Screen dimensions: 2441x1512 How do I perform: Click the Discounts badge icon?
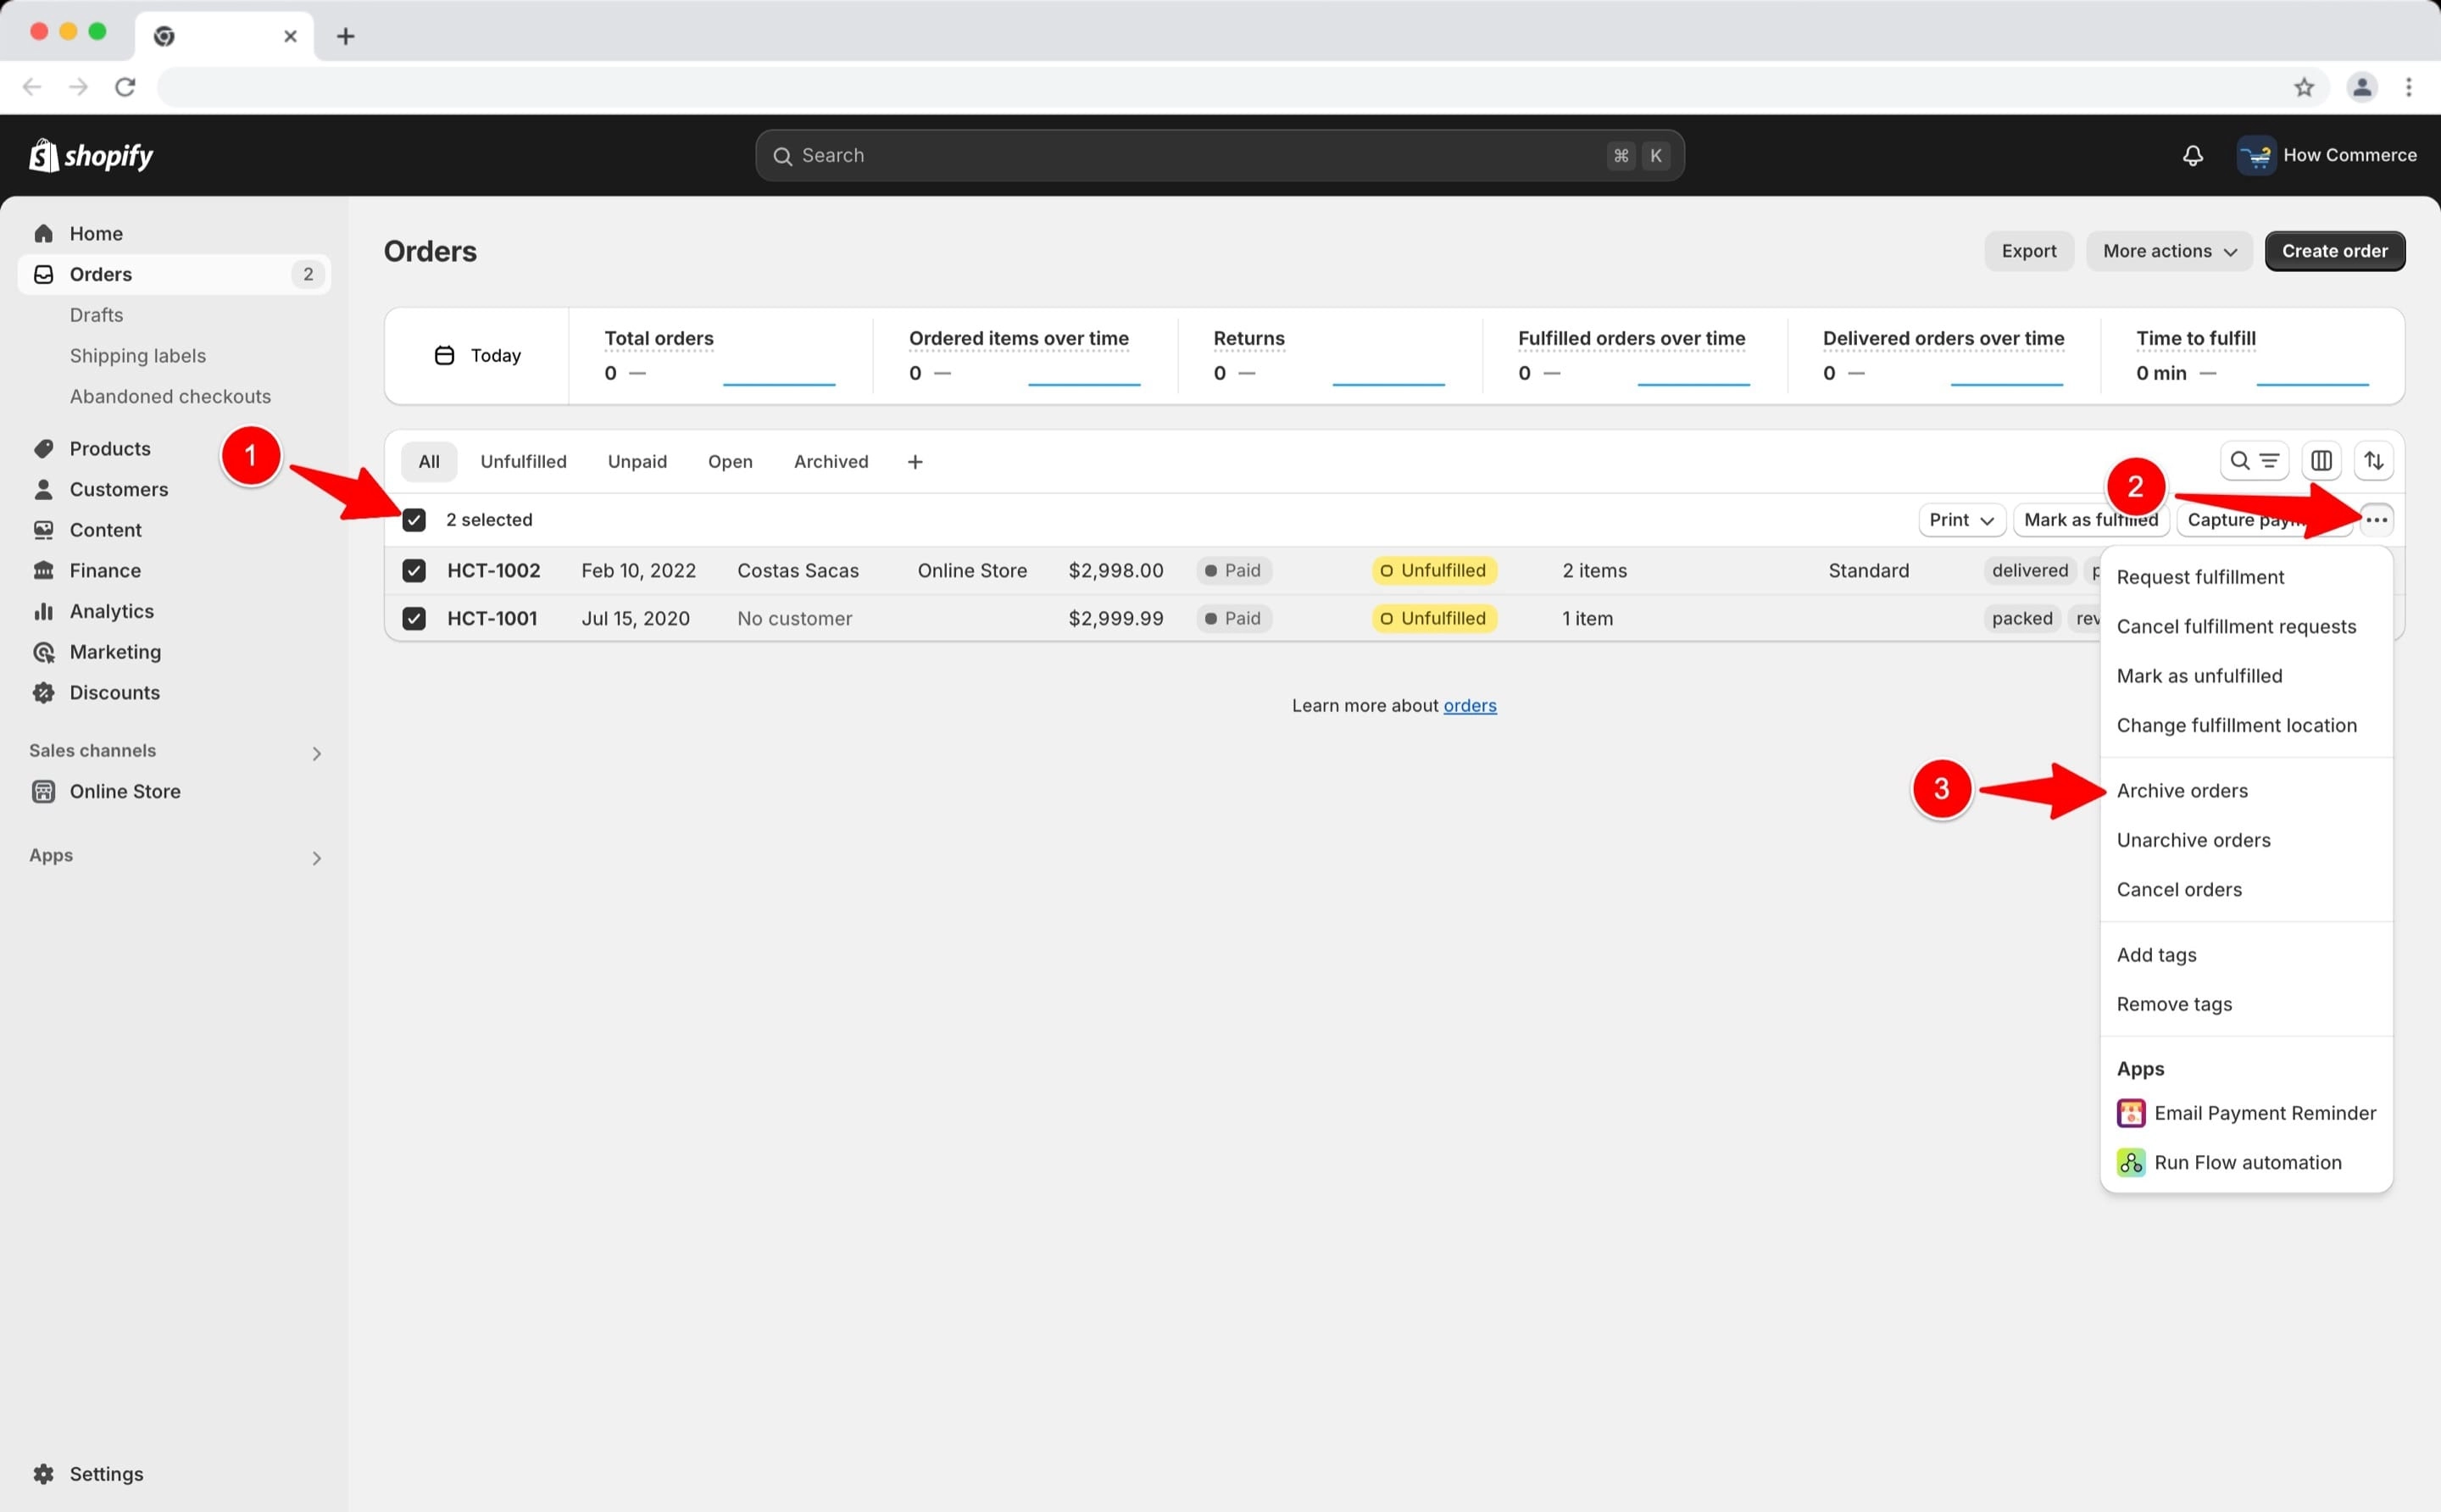pos(43,692)
